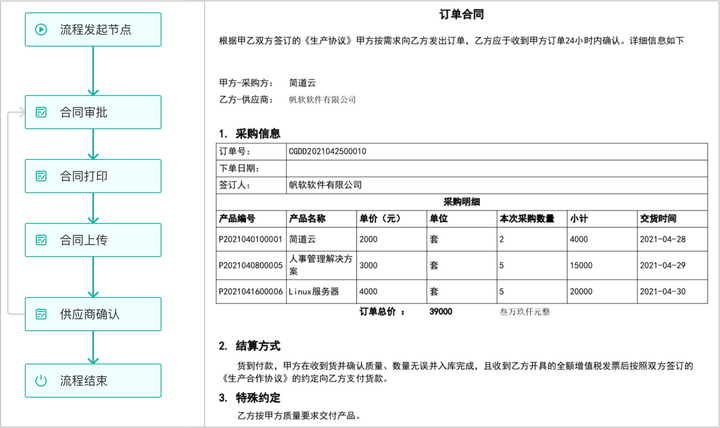Click delivery date 2021-04-28
720x428 pixels.
point(663,239)
